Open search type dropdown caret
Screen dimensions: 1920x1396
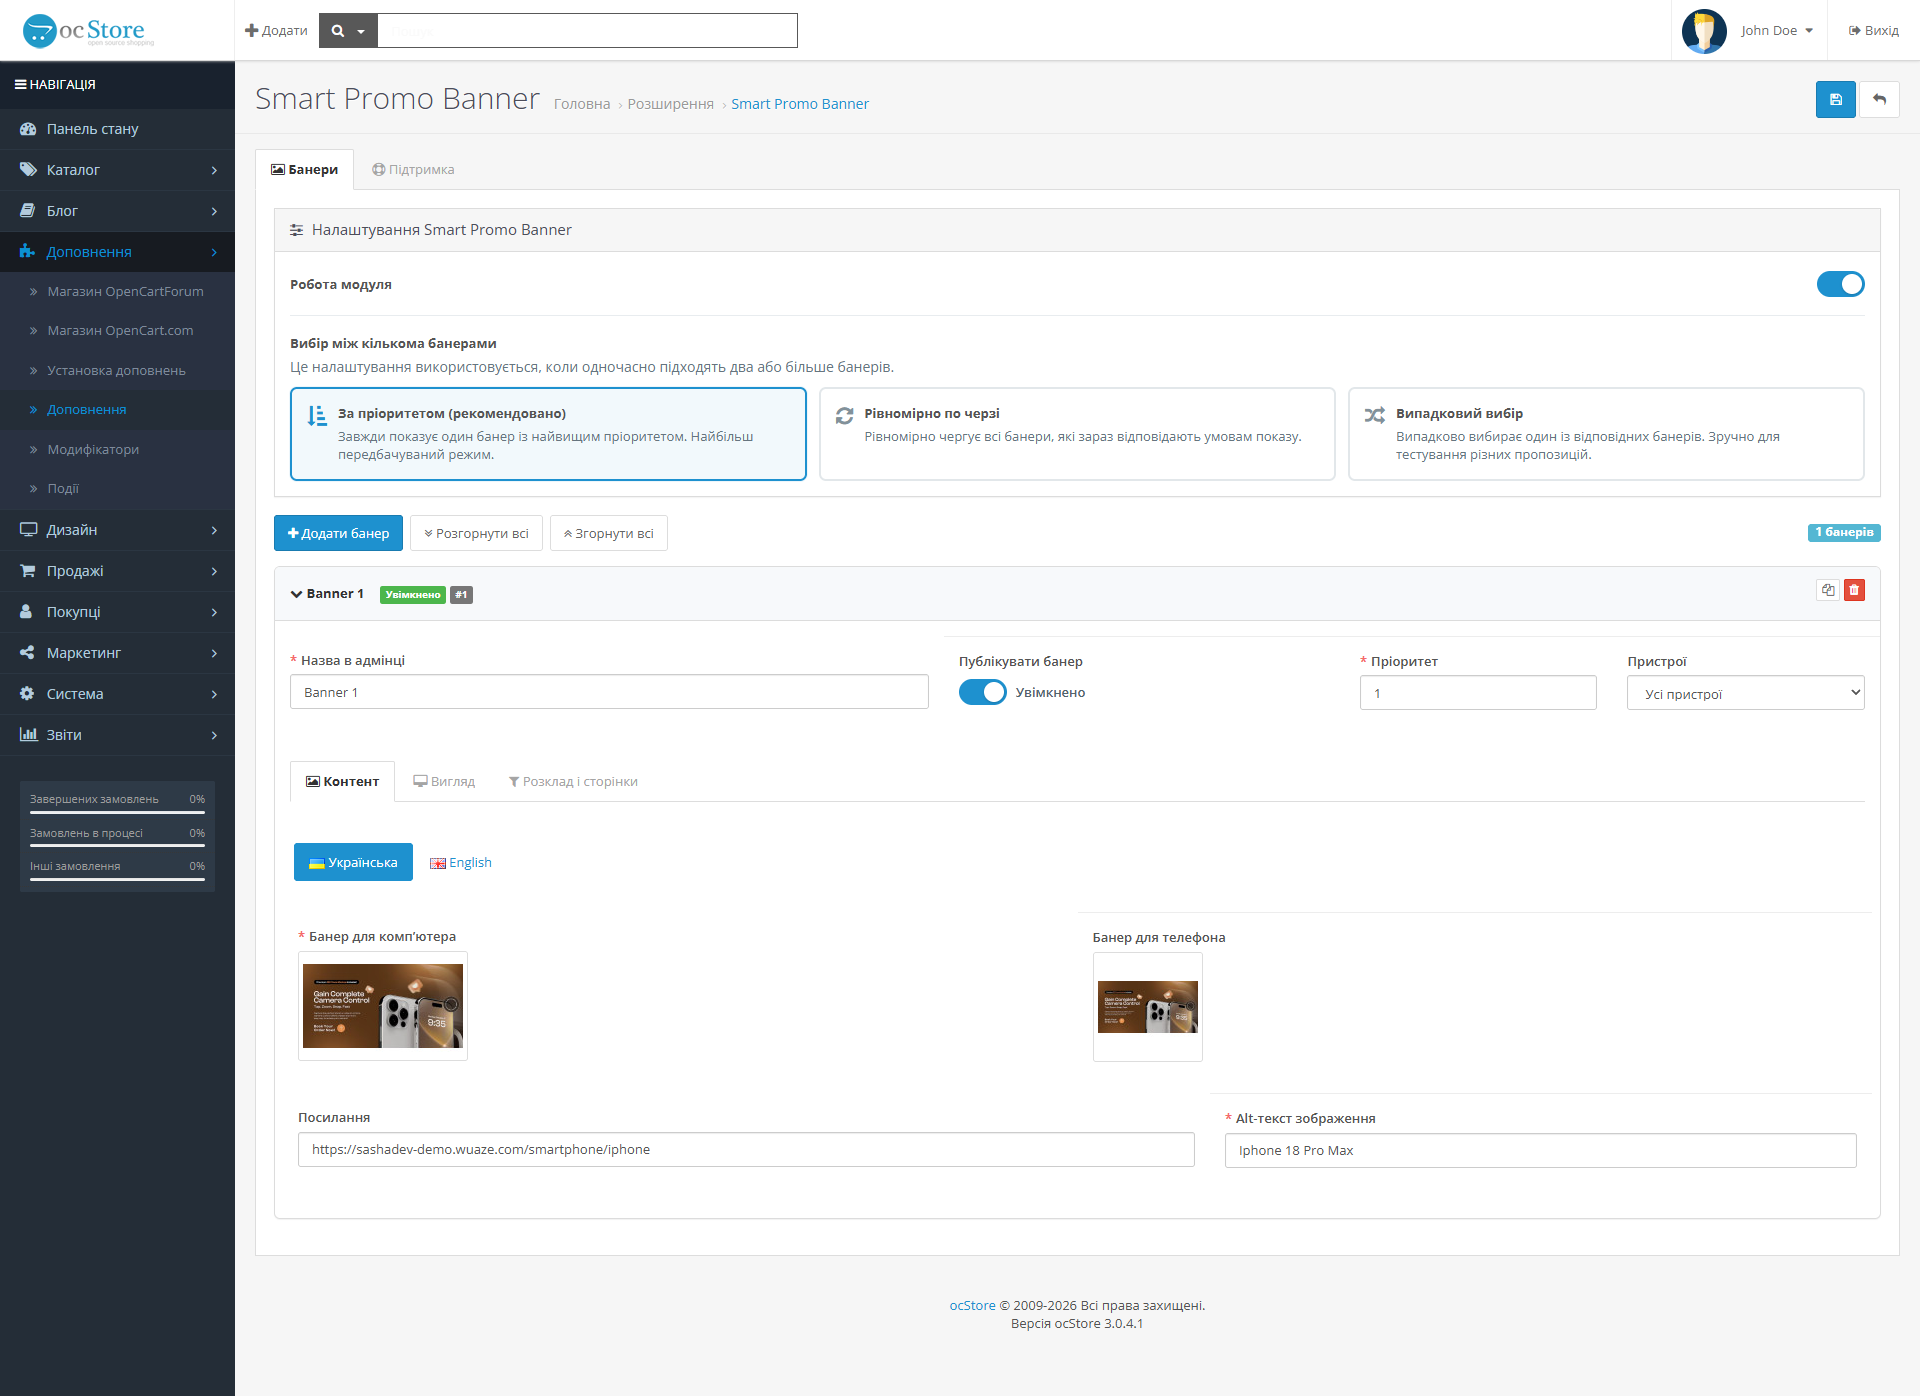[x=361, y=31]
